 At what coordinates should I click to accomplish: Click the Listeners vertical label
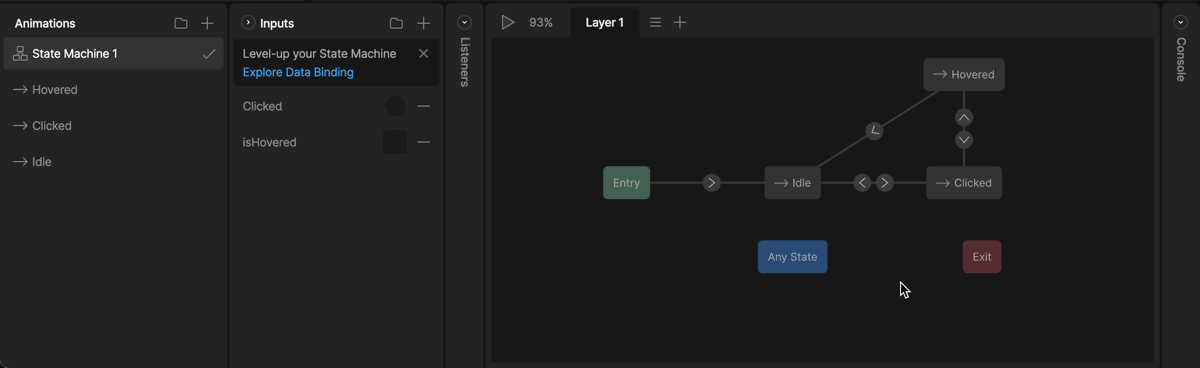[x=464, y=62]
